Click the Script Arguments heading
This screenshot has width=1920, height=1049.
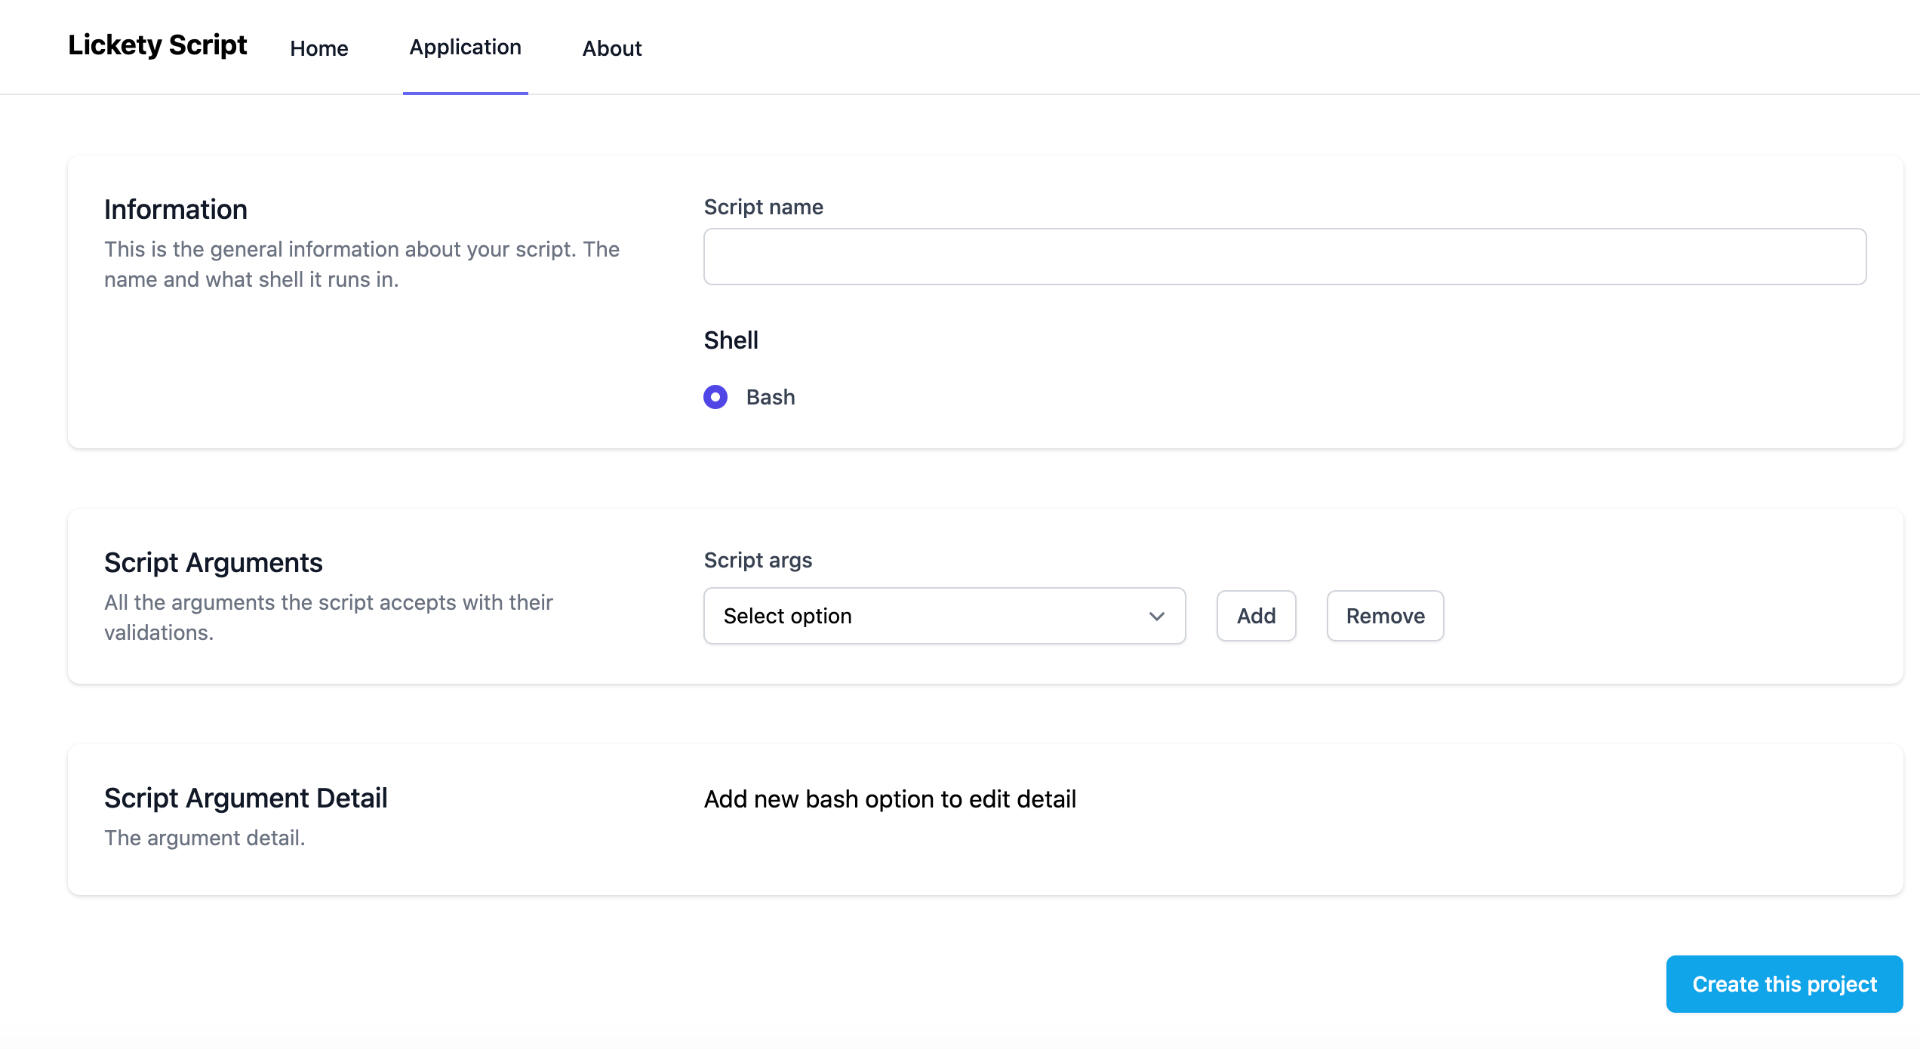(x=213, y=562)
